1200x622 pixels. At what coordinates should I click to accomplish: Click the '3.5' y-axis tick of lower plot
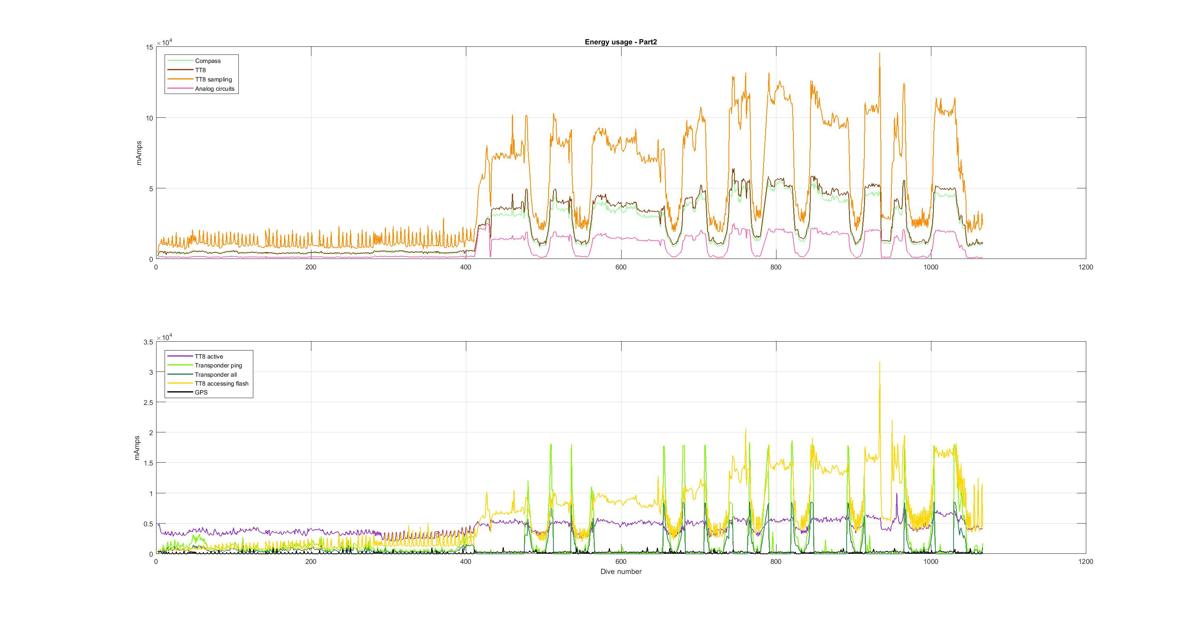pyautogui.click(x=147, y=342)
